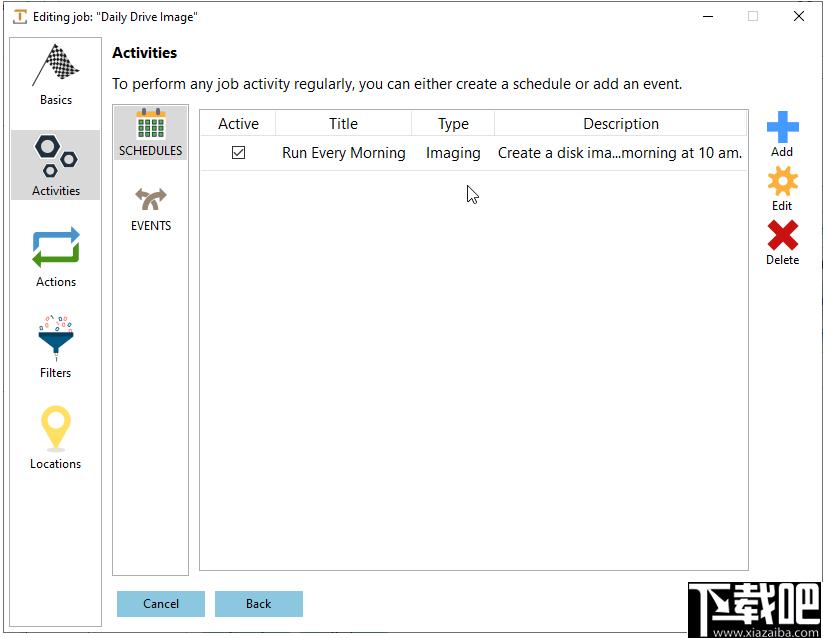The height and width of the screenshot is (638, 823).
Task: Close the Editing job window
Action: [799, 16]
